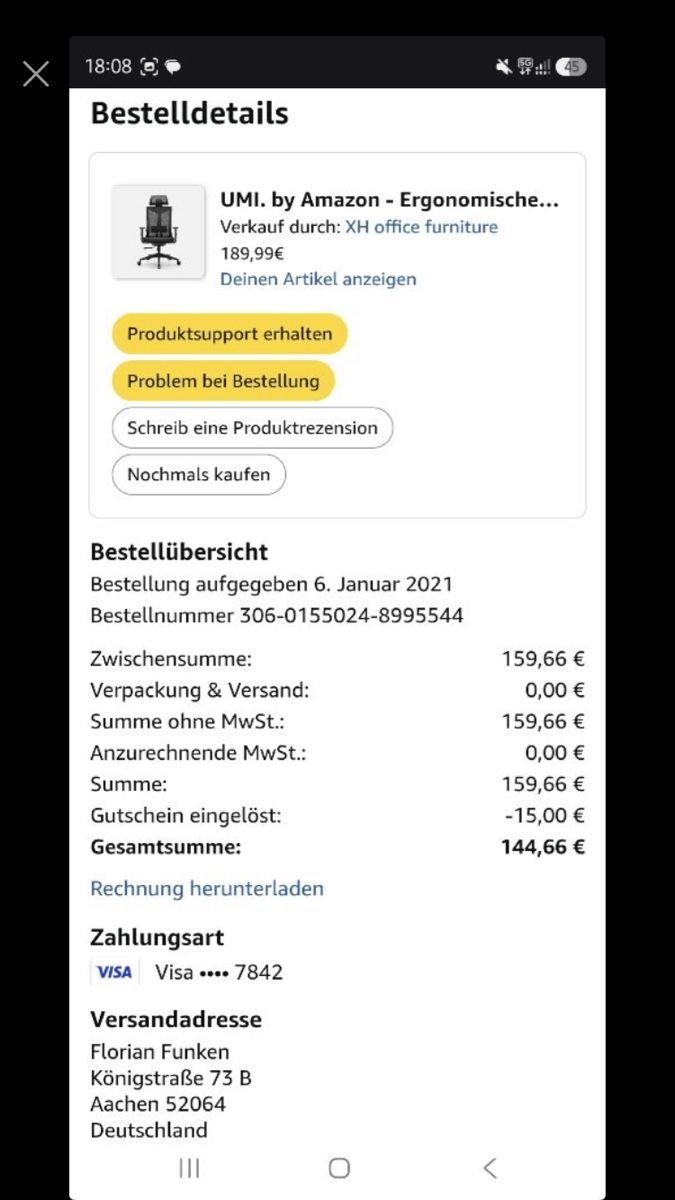Tap the muted sound status icon
Viewport: 675px width, 1200px height.
coord(503,67)
